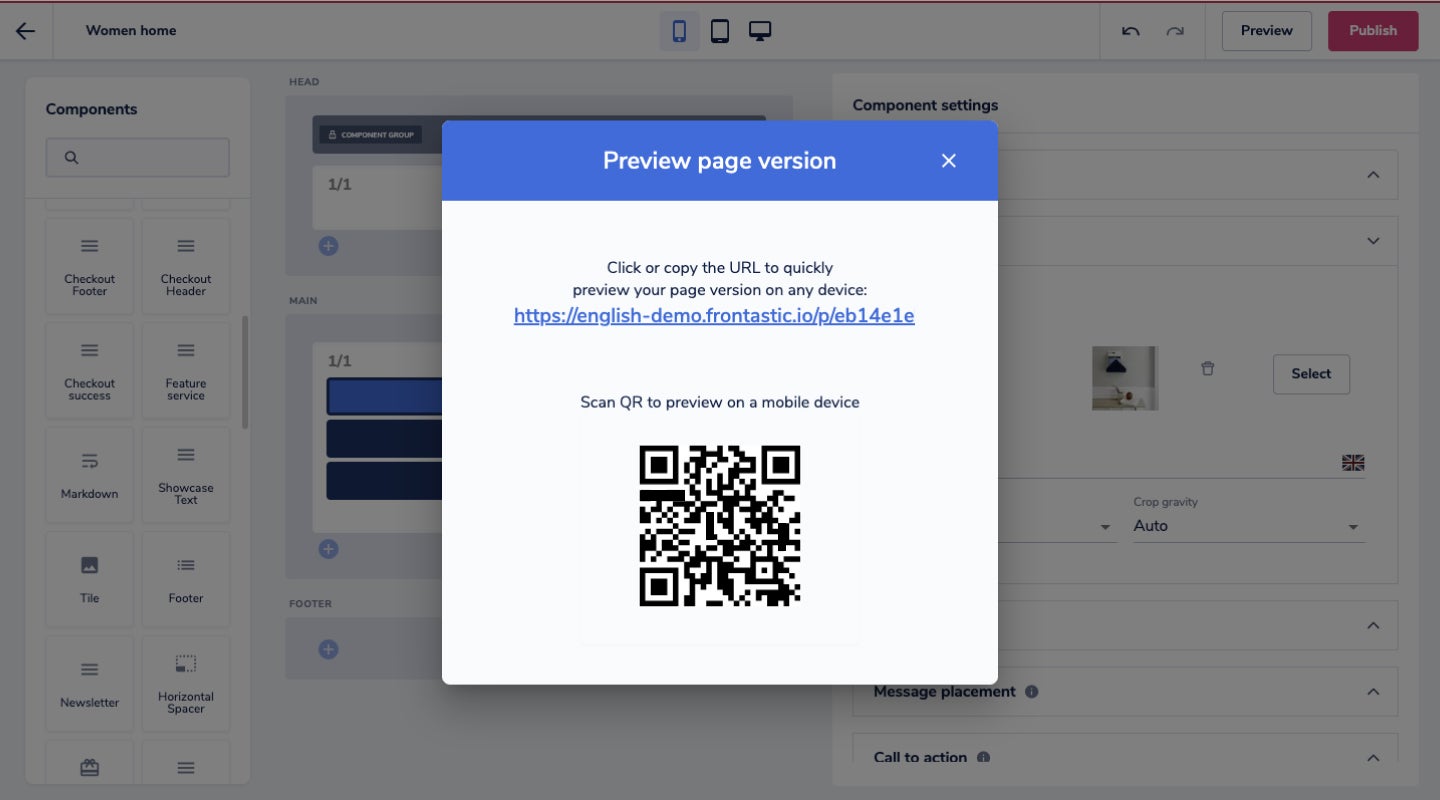1440x800 pixels.
Task: Switch to tablet viewport
Action: tap(720, 31)
